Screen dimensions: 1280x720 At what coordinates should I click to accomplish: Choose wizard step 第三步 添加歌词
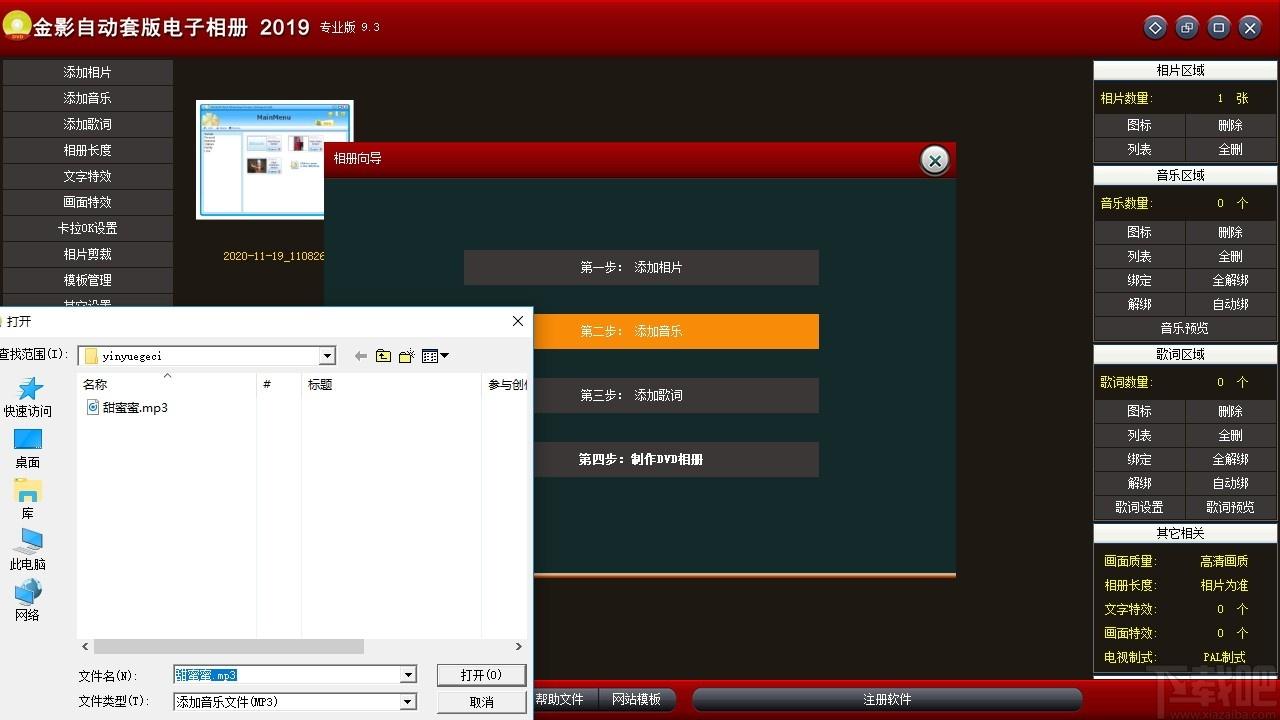[641, 395]
